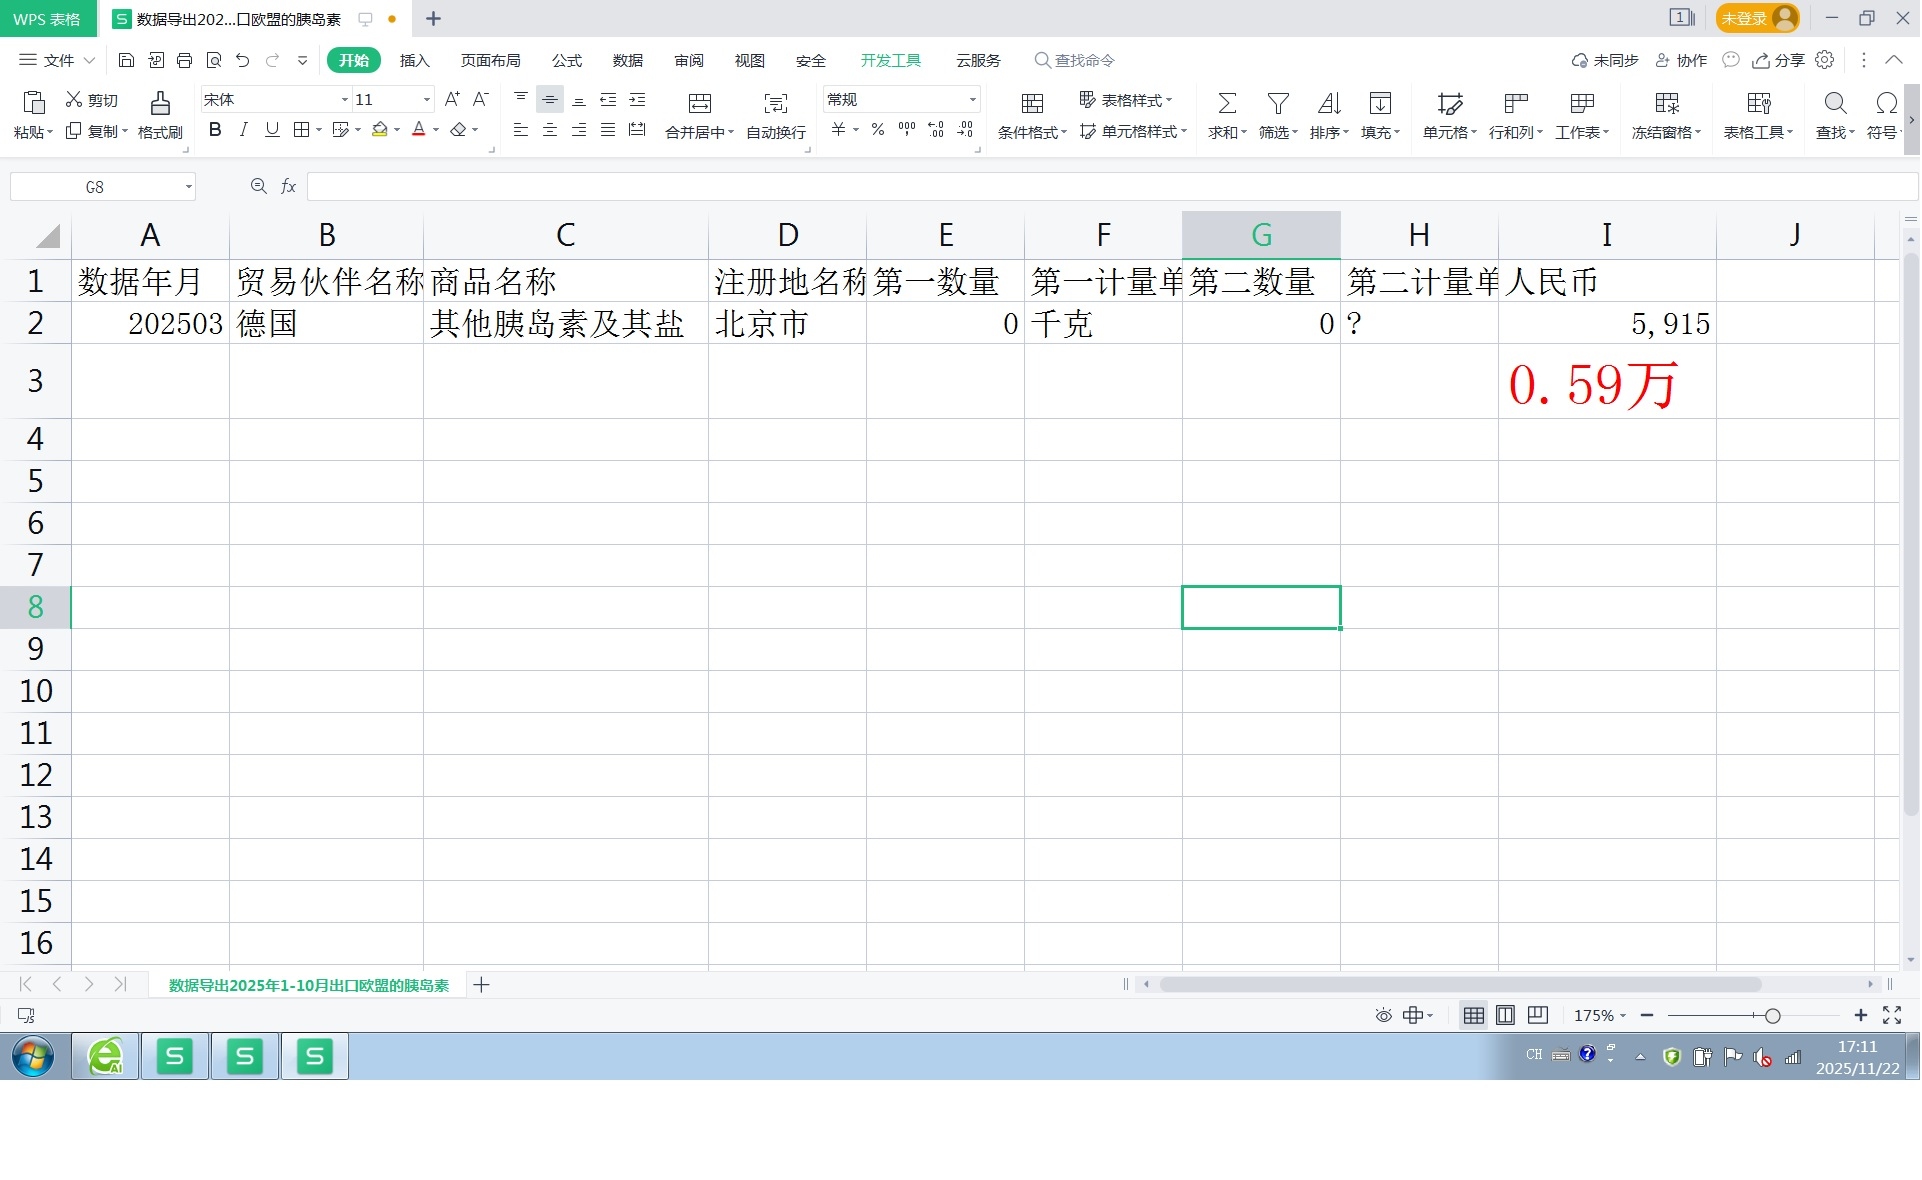Open the 数据 ribbon tab
The width and height of the screenshot is (1922, 1180).
[x=628, y=61]
